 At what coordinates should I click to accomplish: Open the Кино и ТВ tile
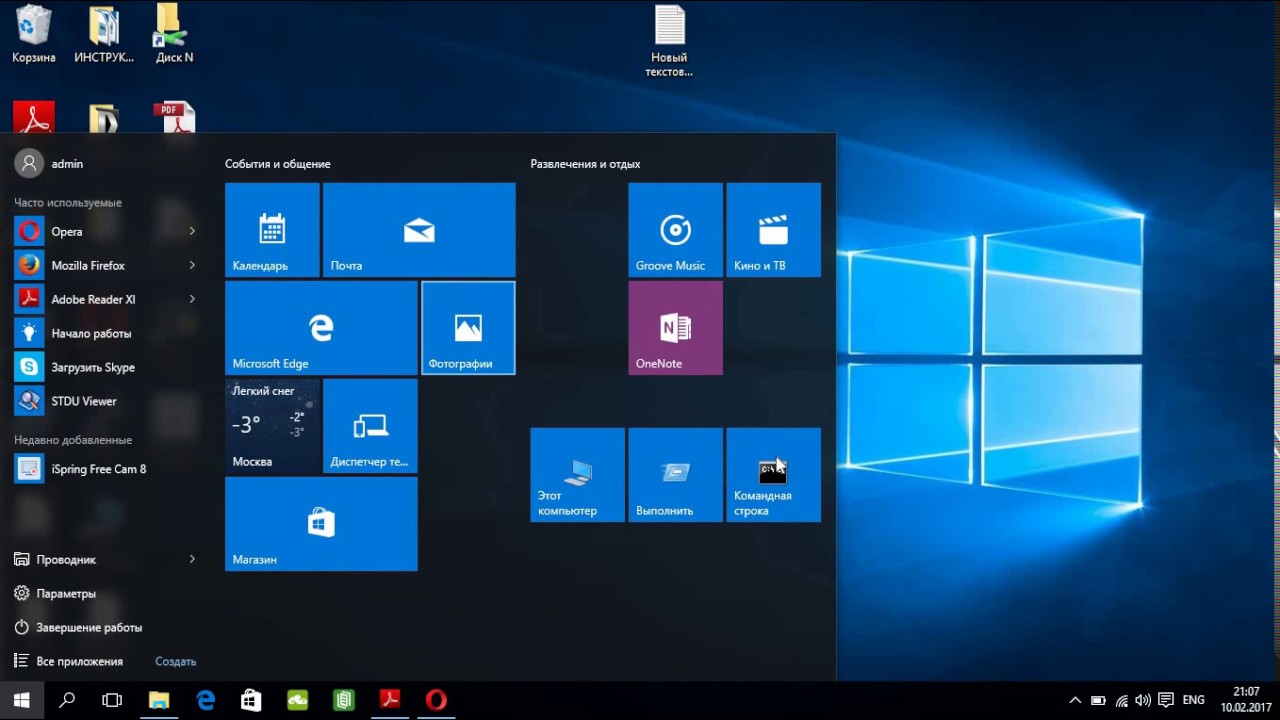point(773,230)
